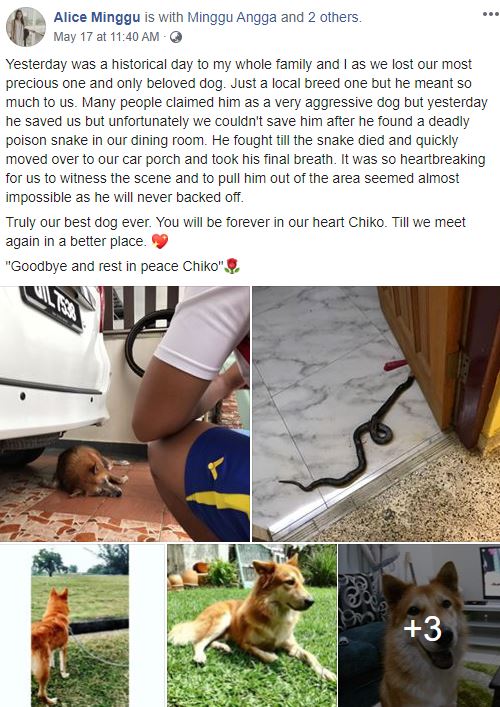Click the 'Truly our best dog ever' paragraph
The height and width of the screenshot is (707, 500).
(236, 232)
